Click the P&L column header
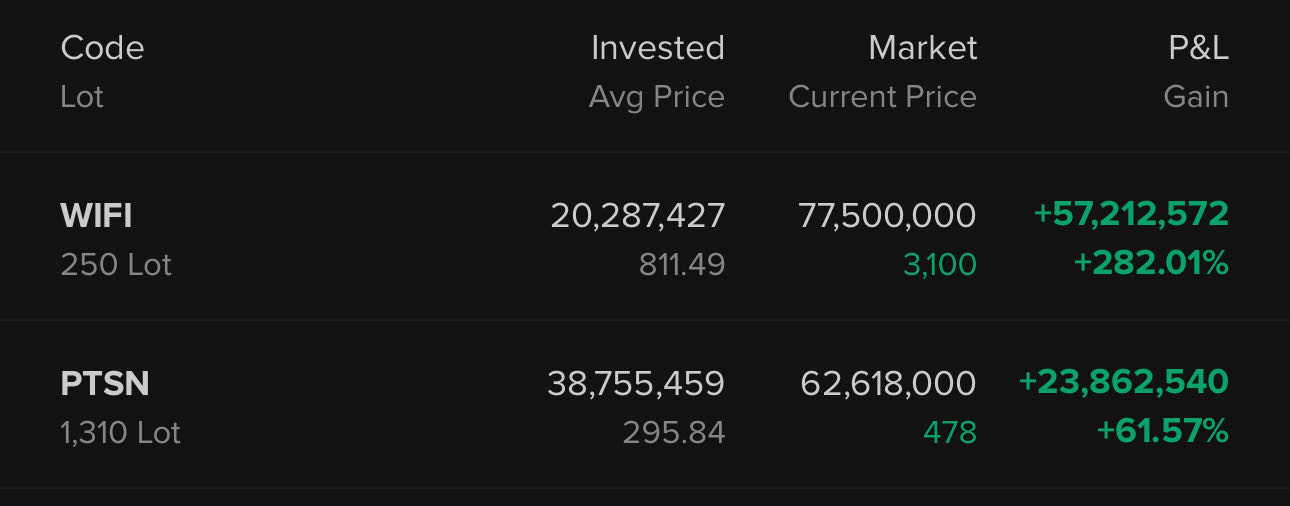The height and width of the screenshot is (506, 1290). (1198, 48)
